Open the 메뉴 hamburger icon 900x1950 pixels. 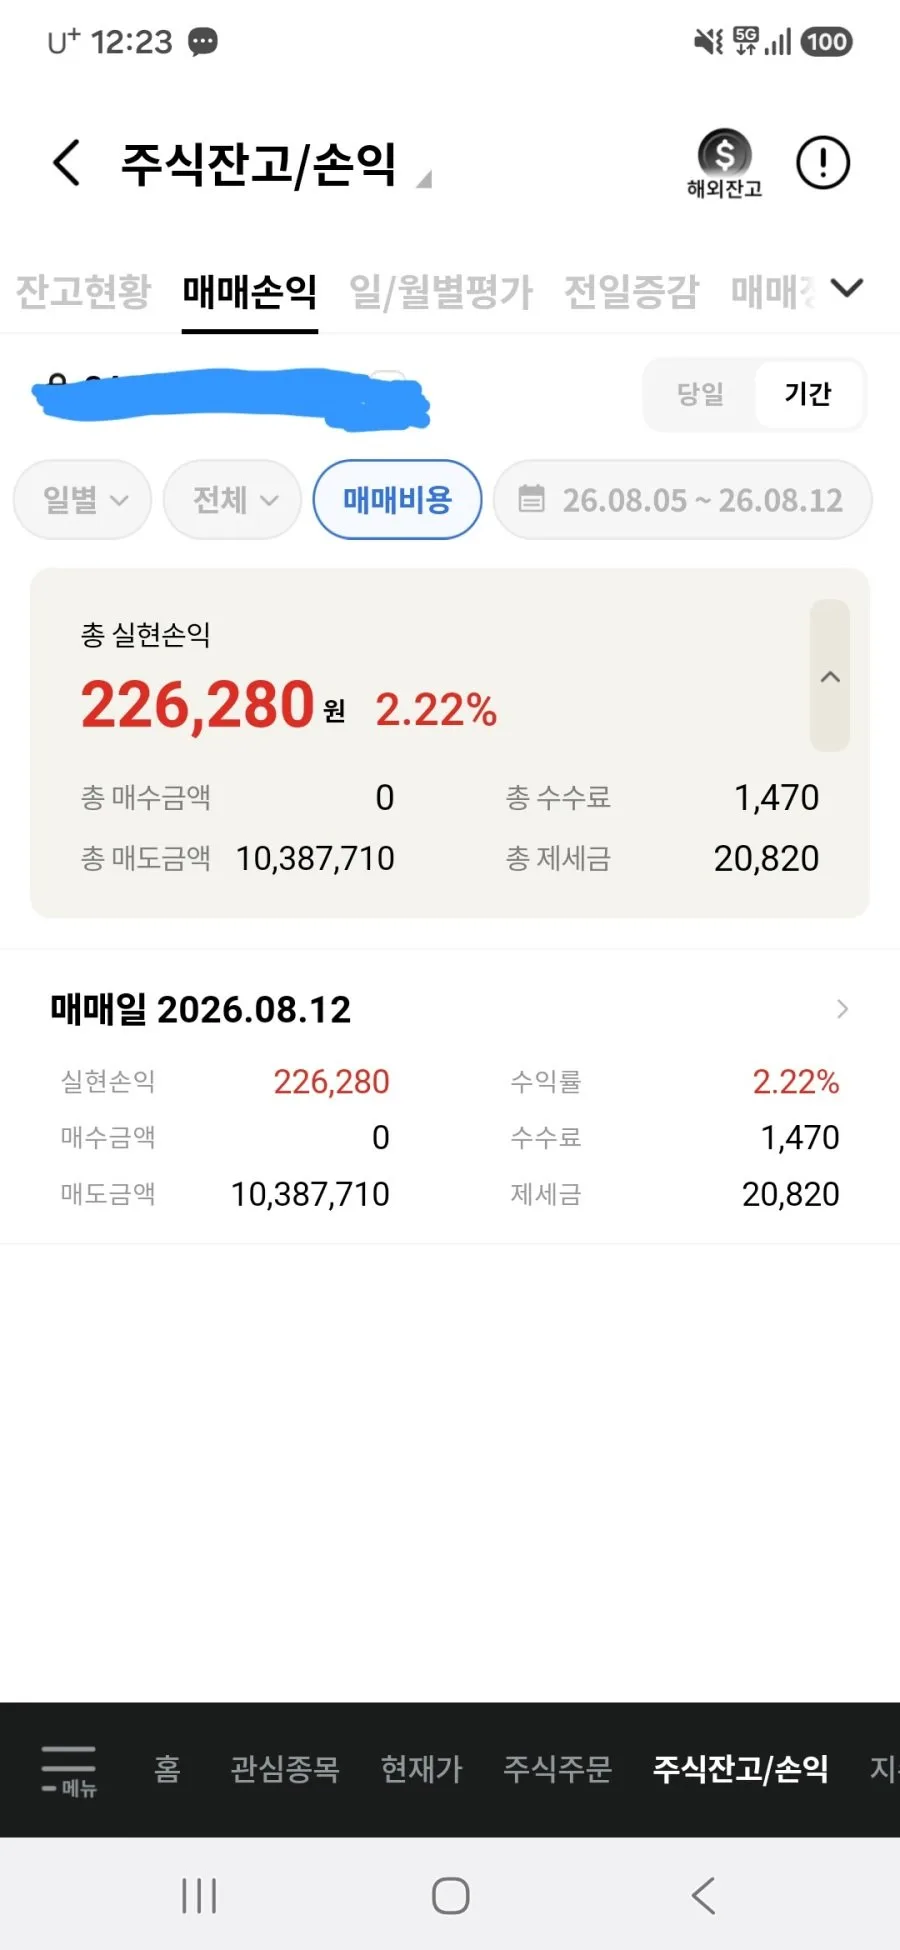coord(69,1770)
